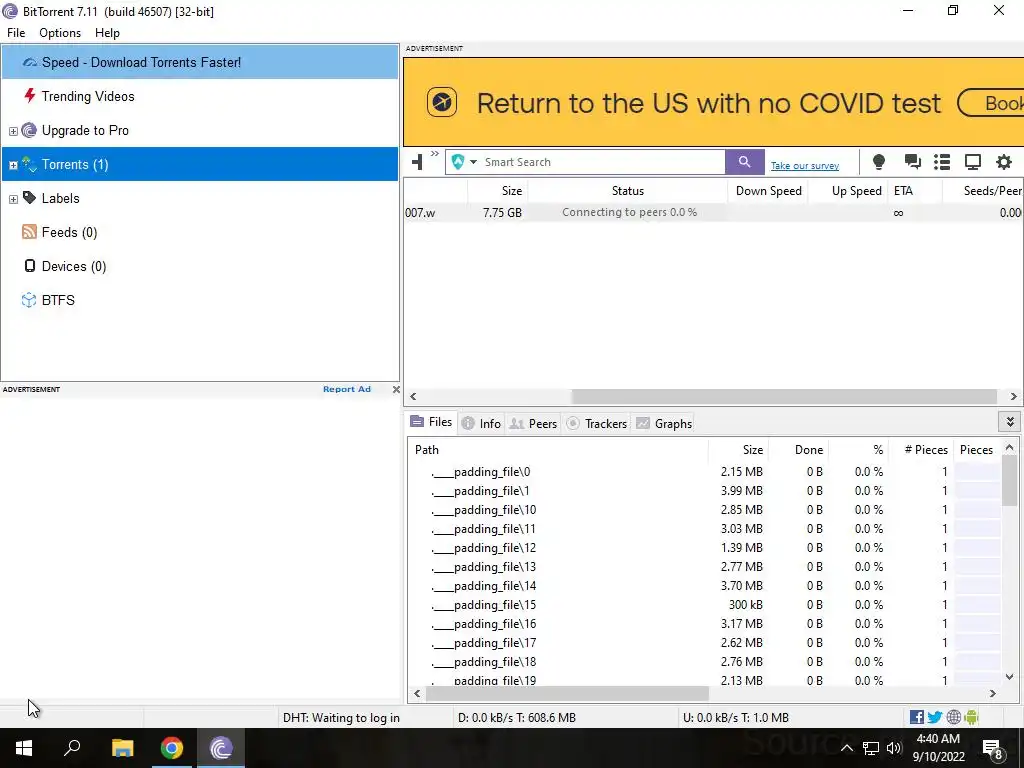This screenshot has width=1024, height=768.
Task: Open Preferences via the gear icon
Action: pos(1004,161)
